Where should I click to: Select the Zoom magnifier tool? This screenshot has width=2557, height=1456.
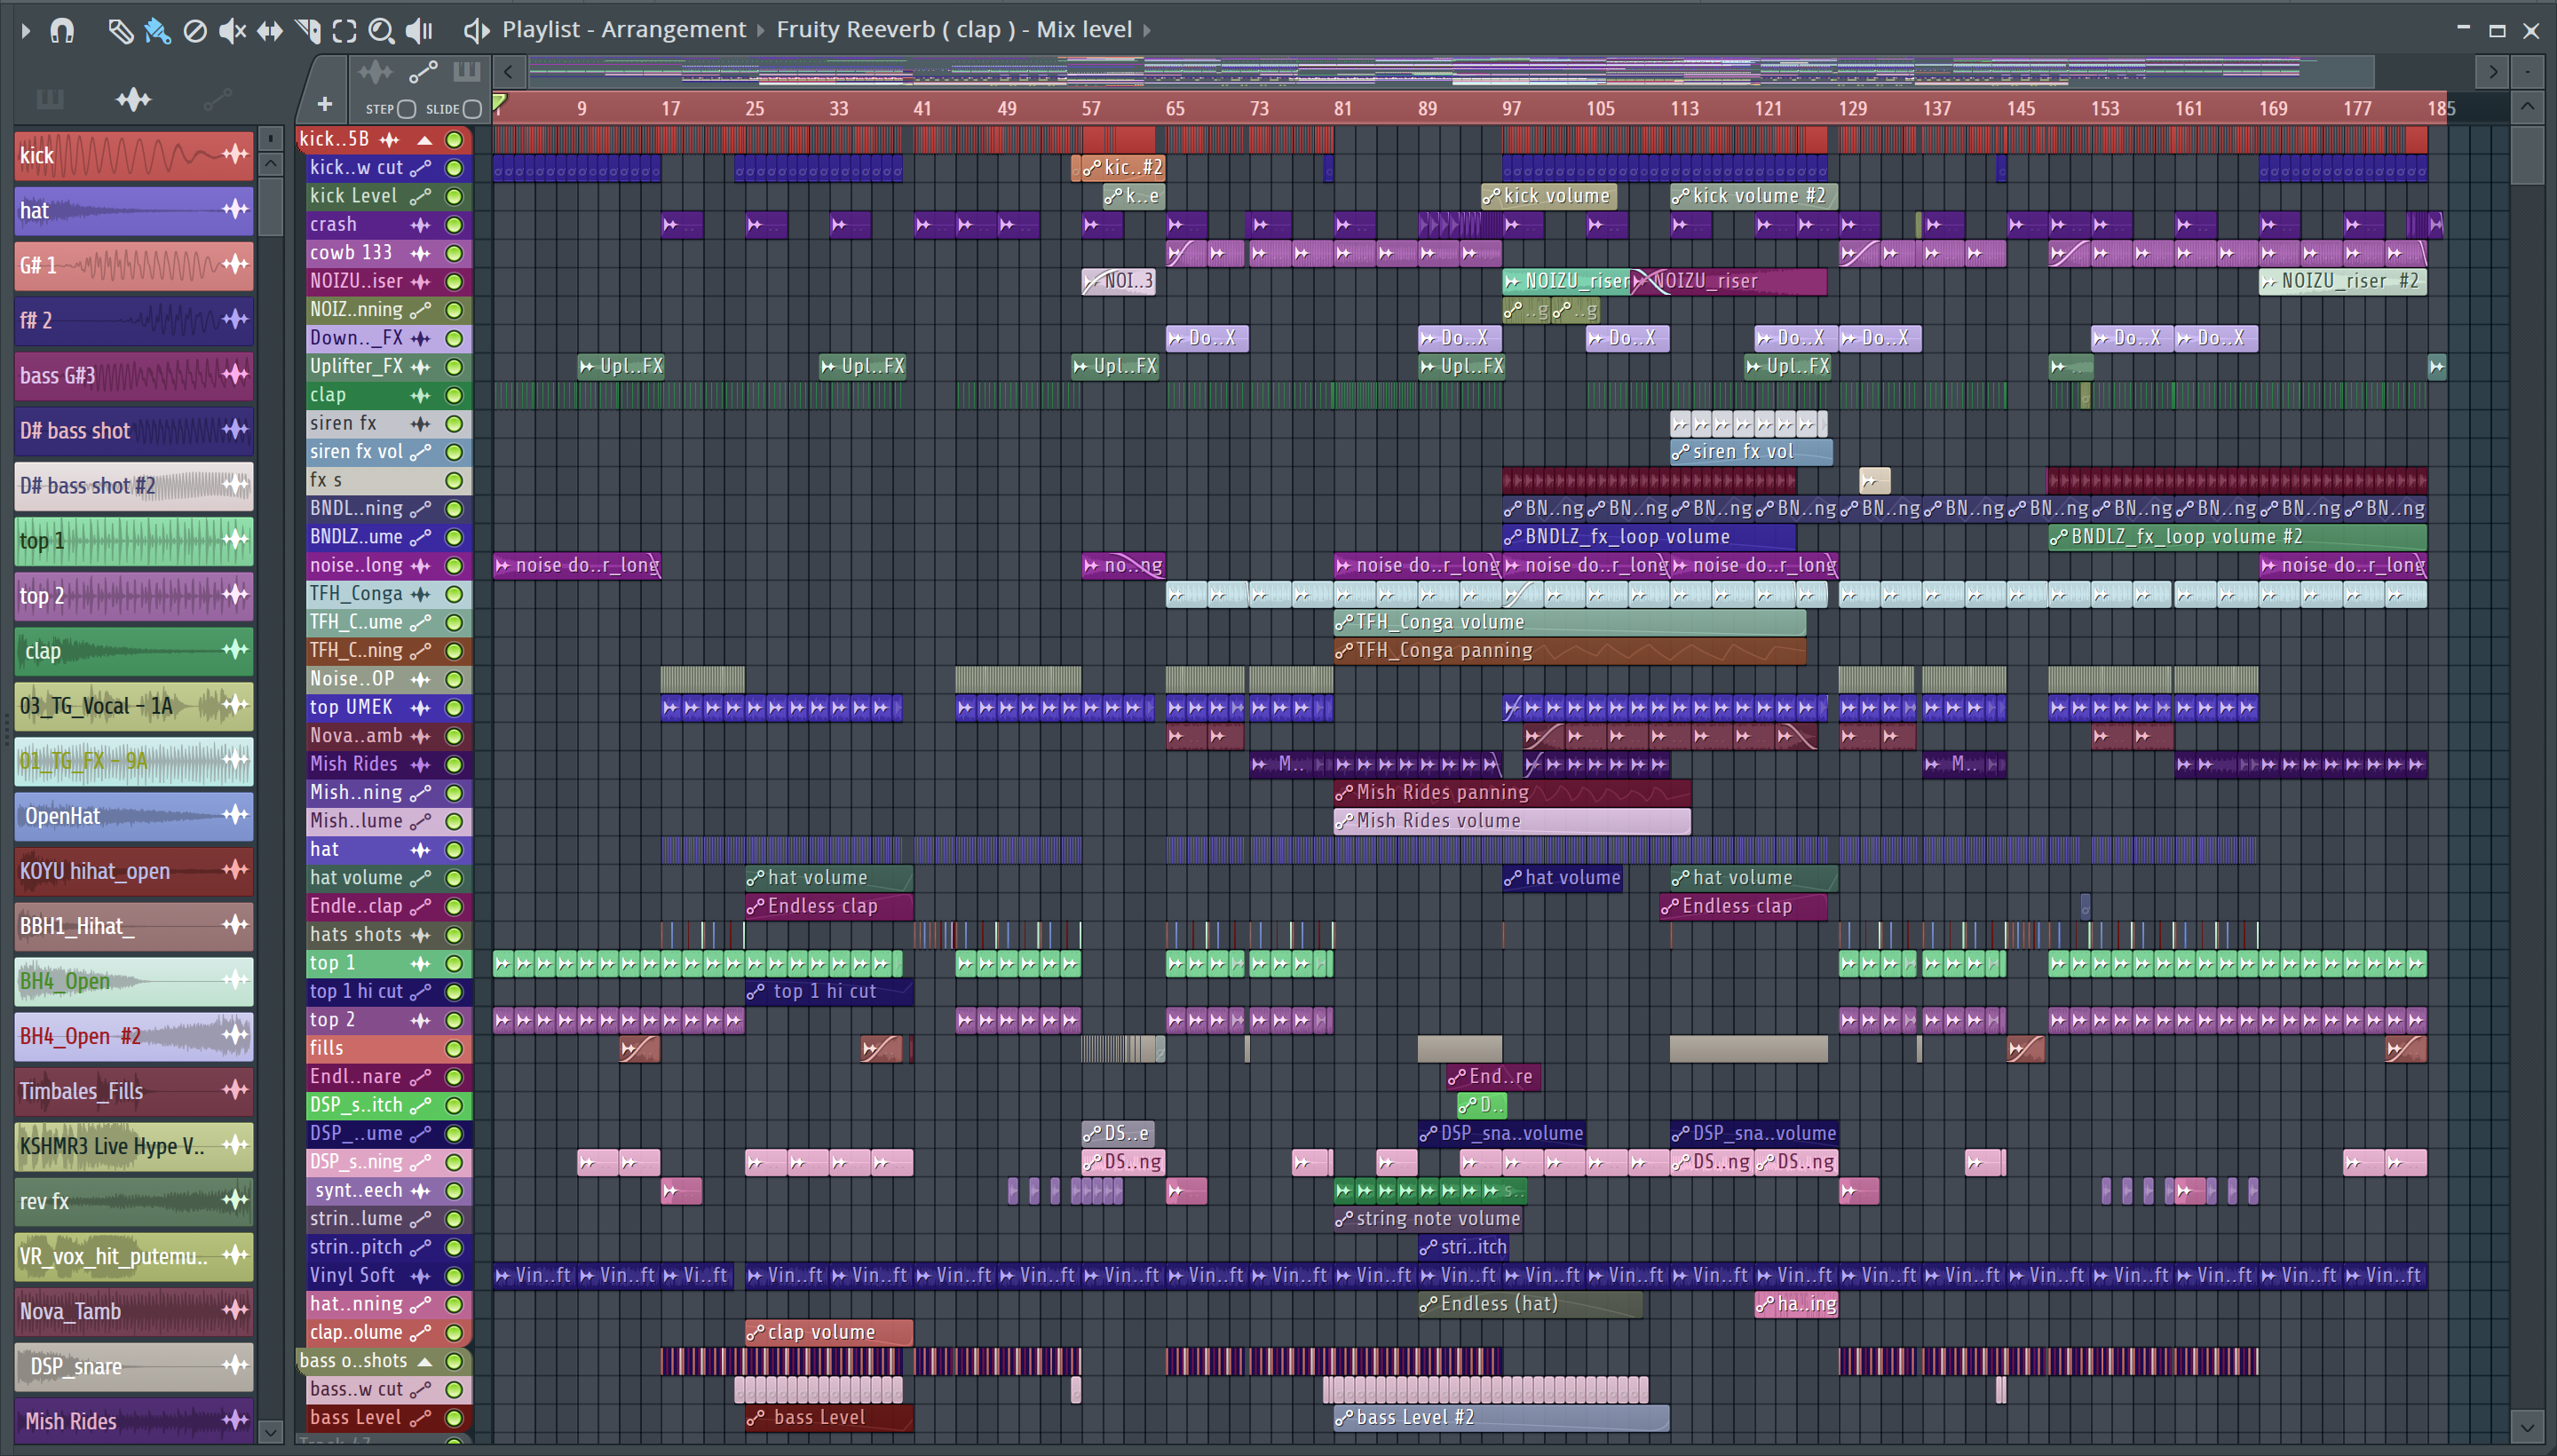pyautogui.click(x=381, y=31)
